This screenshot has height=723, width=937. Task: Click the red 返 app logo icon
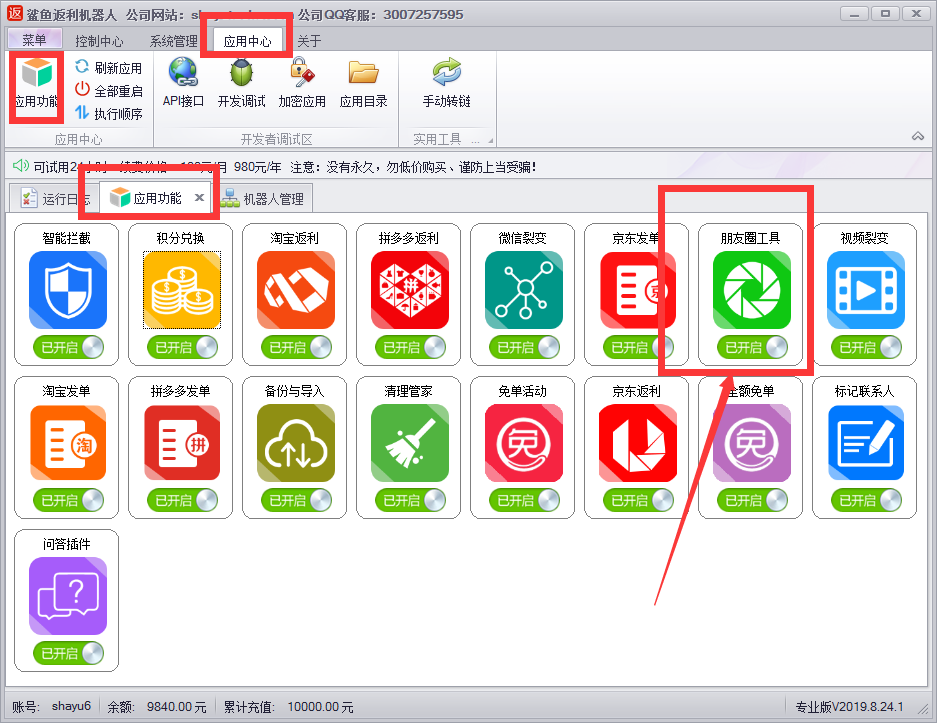point(14,13)
